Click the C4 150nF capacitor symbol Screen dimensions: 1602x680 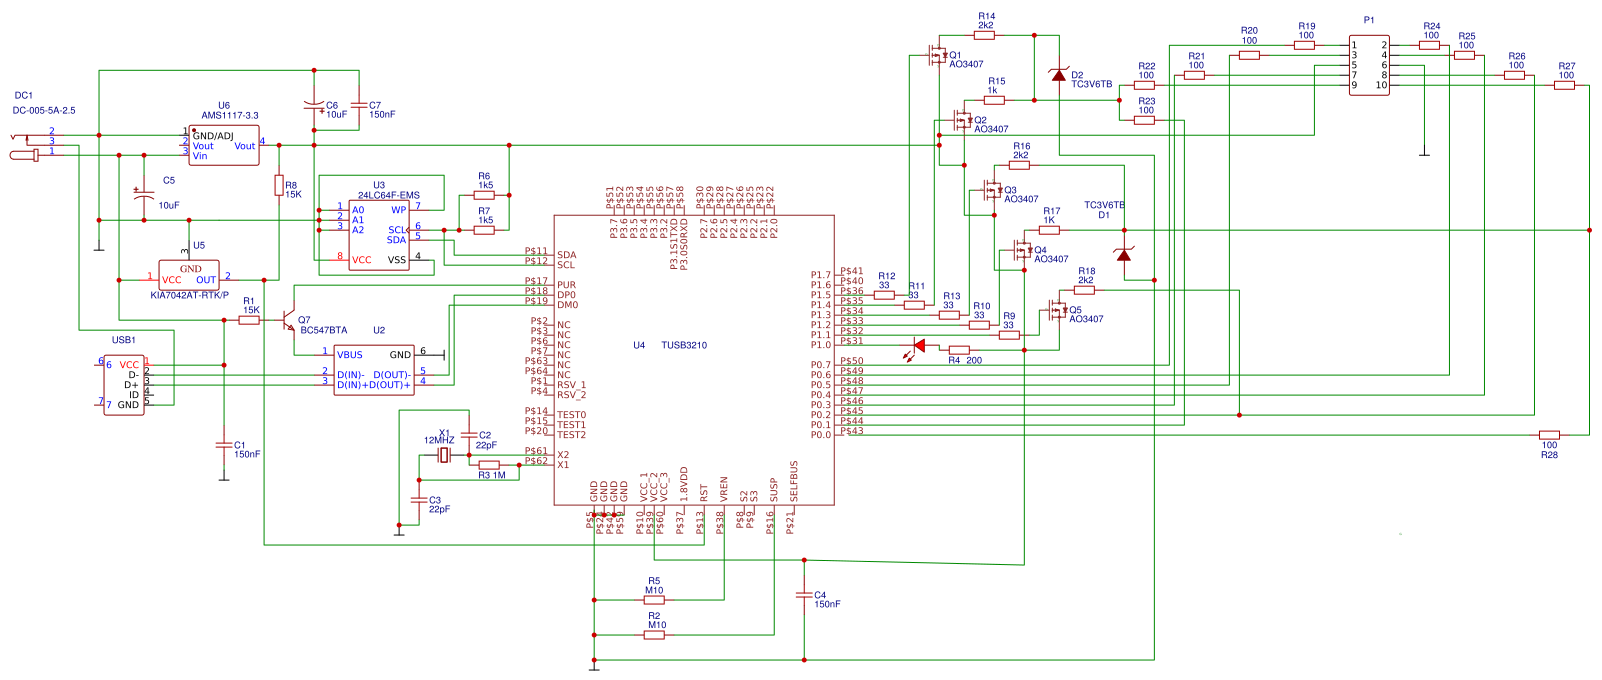803,595
